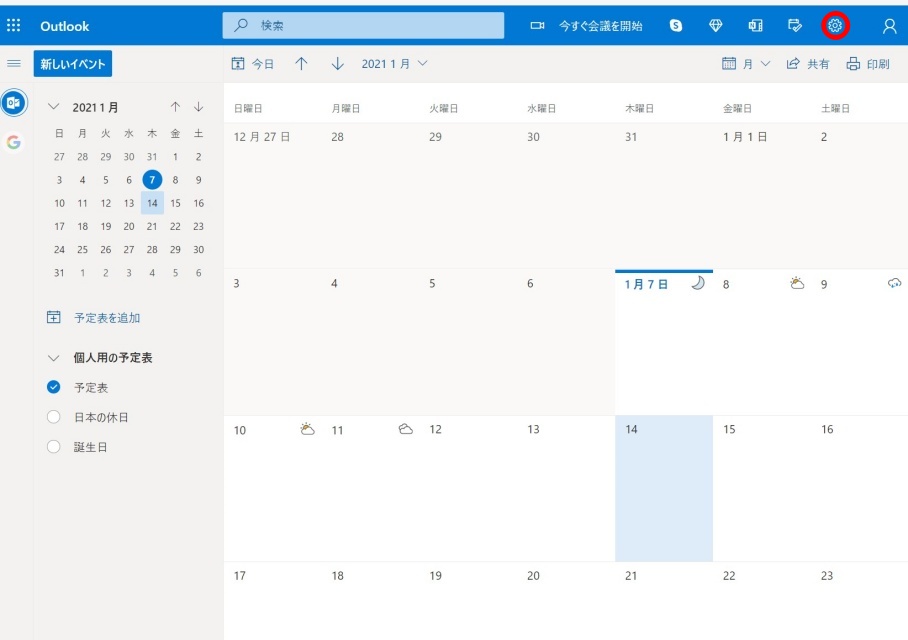Expand the 2021 1月 month picker dropdown

click(394, 64)
